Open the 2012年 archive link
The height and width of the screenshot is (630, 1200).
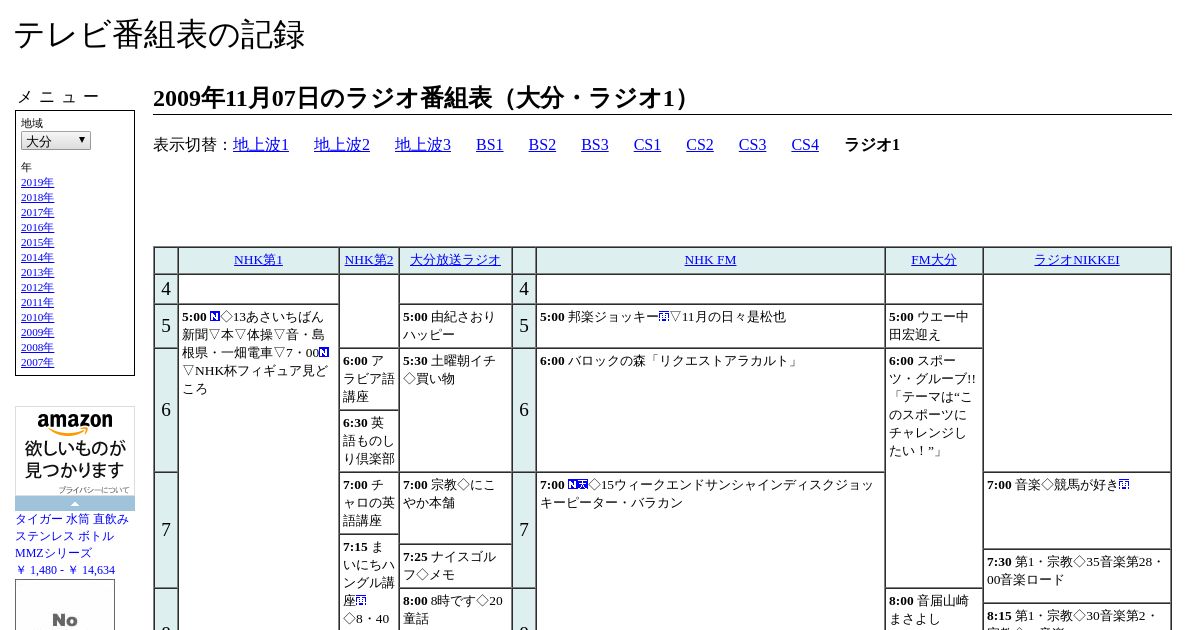click(37, 287)
